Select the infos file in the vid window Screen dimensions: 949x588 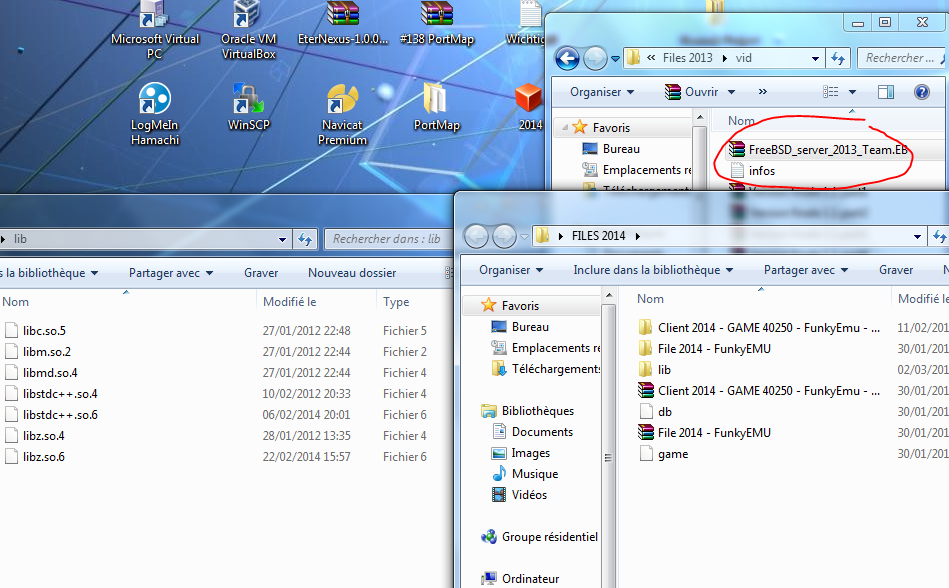coord(752,171)
